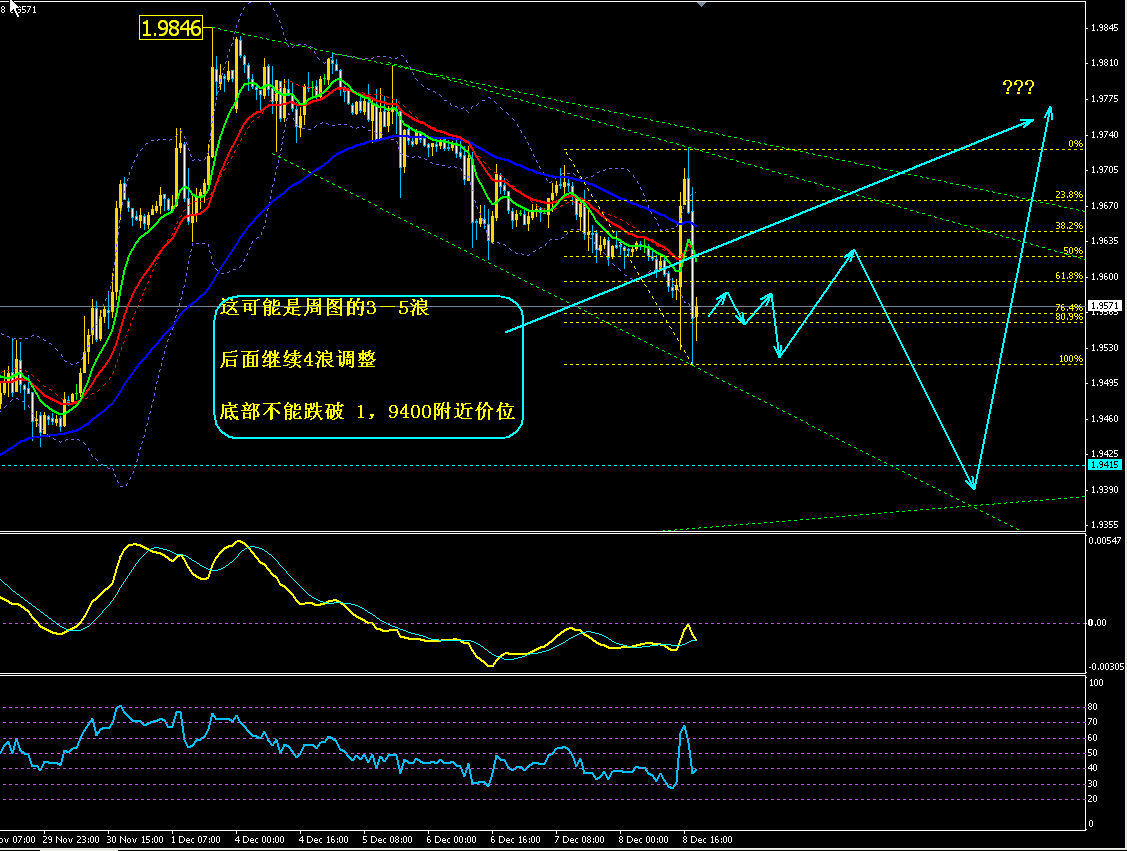Click the Fibonacci 0% level label

tap(1075, 144)
